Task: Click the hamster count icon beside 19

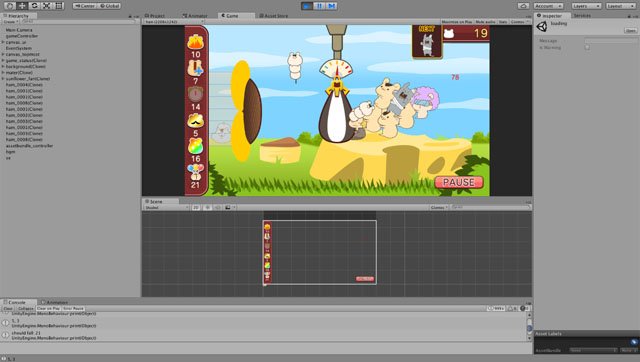Action: pos(449,33)
